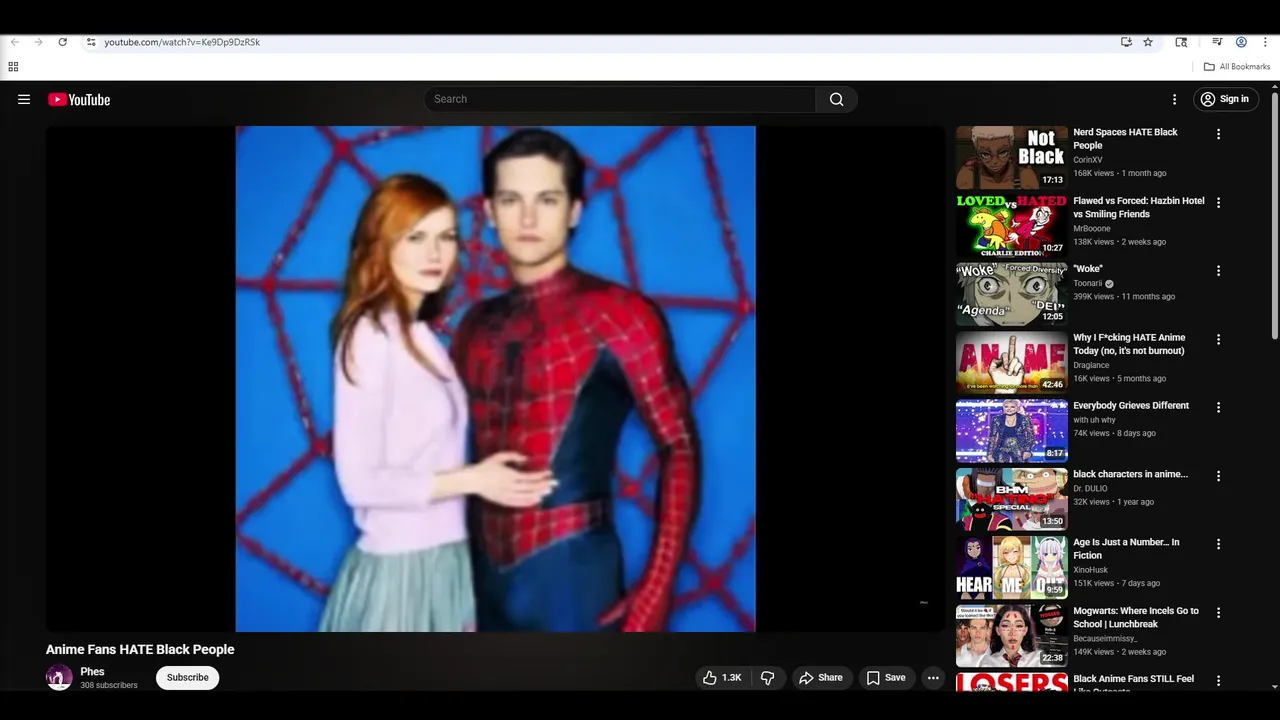The image size is (1280, 720).
Task: Click Toonarii channel name
Action: (1087, 284)
